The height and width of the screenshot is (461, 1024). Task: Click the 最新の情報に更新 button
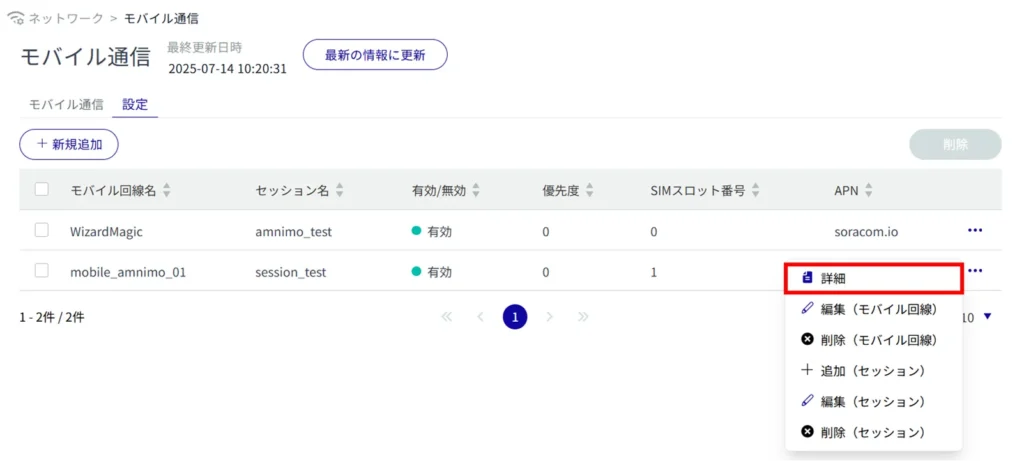click(375, 55)
